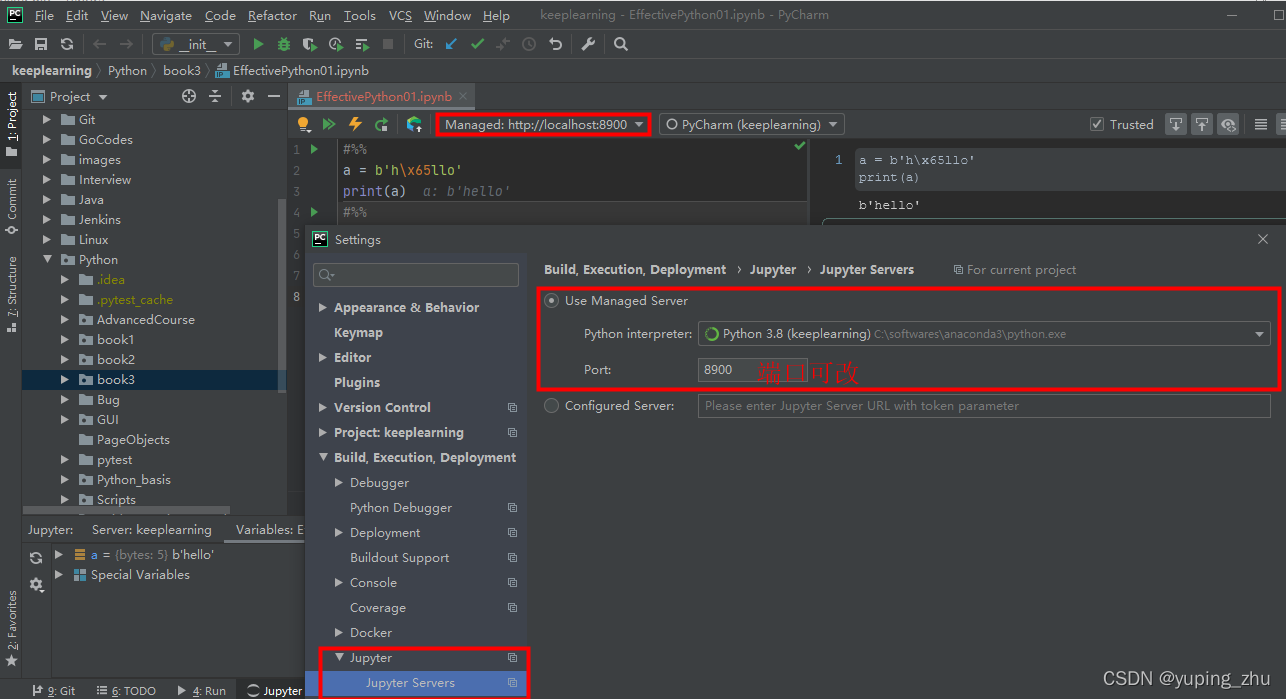The width and height of the screenshot is (1286, 699).
Task: Open the 1: Project side tab
Action: pyautogui.click(x=11, y=124)
